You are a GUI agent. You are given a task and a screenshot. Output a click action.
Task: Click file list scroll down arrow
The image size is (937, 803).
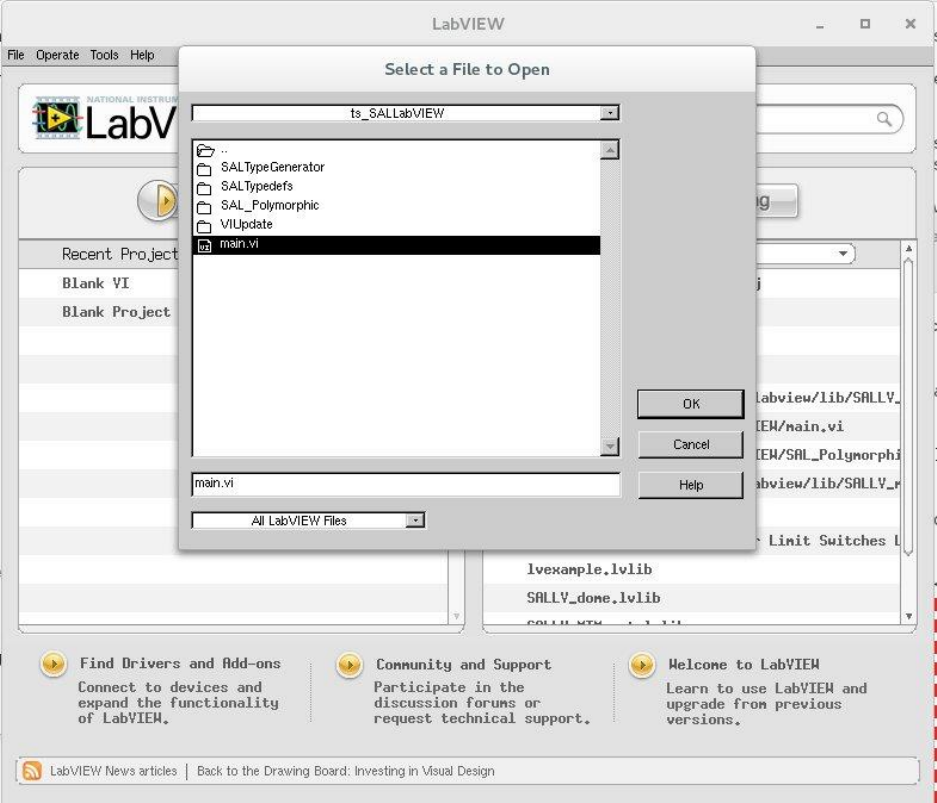[x=610, y=446]
